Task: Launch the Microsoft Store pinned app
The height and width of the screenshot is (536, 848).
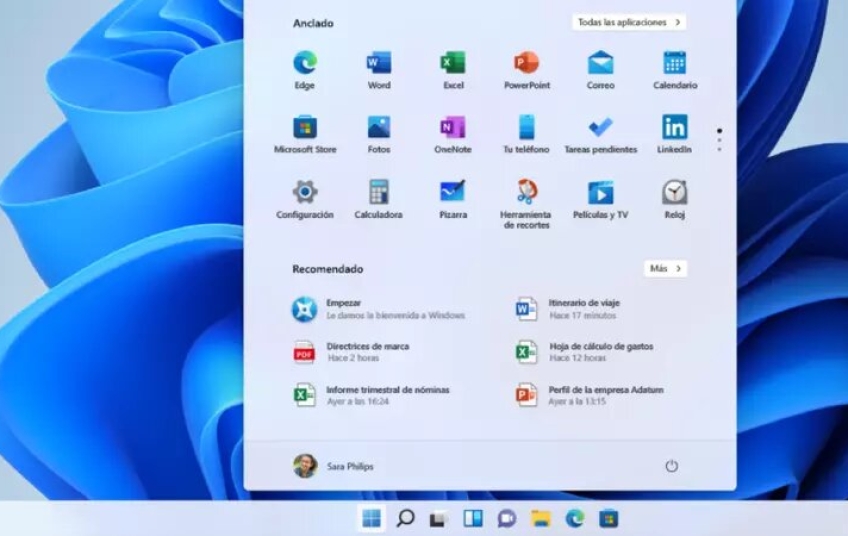Action: (305, 128)
